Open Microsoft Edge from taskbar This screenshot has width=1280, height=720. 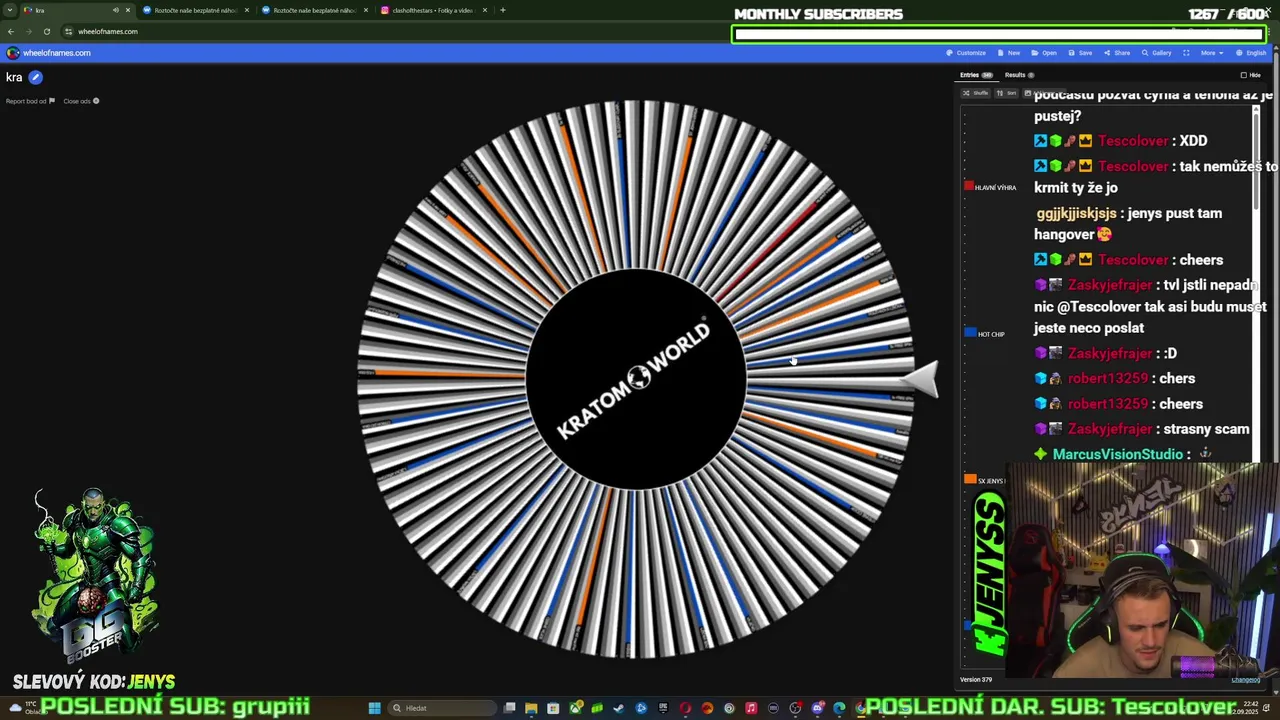pyautogui.click(x=839, y=708)
